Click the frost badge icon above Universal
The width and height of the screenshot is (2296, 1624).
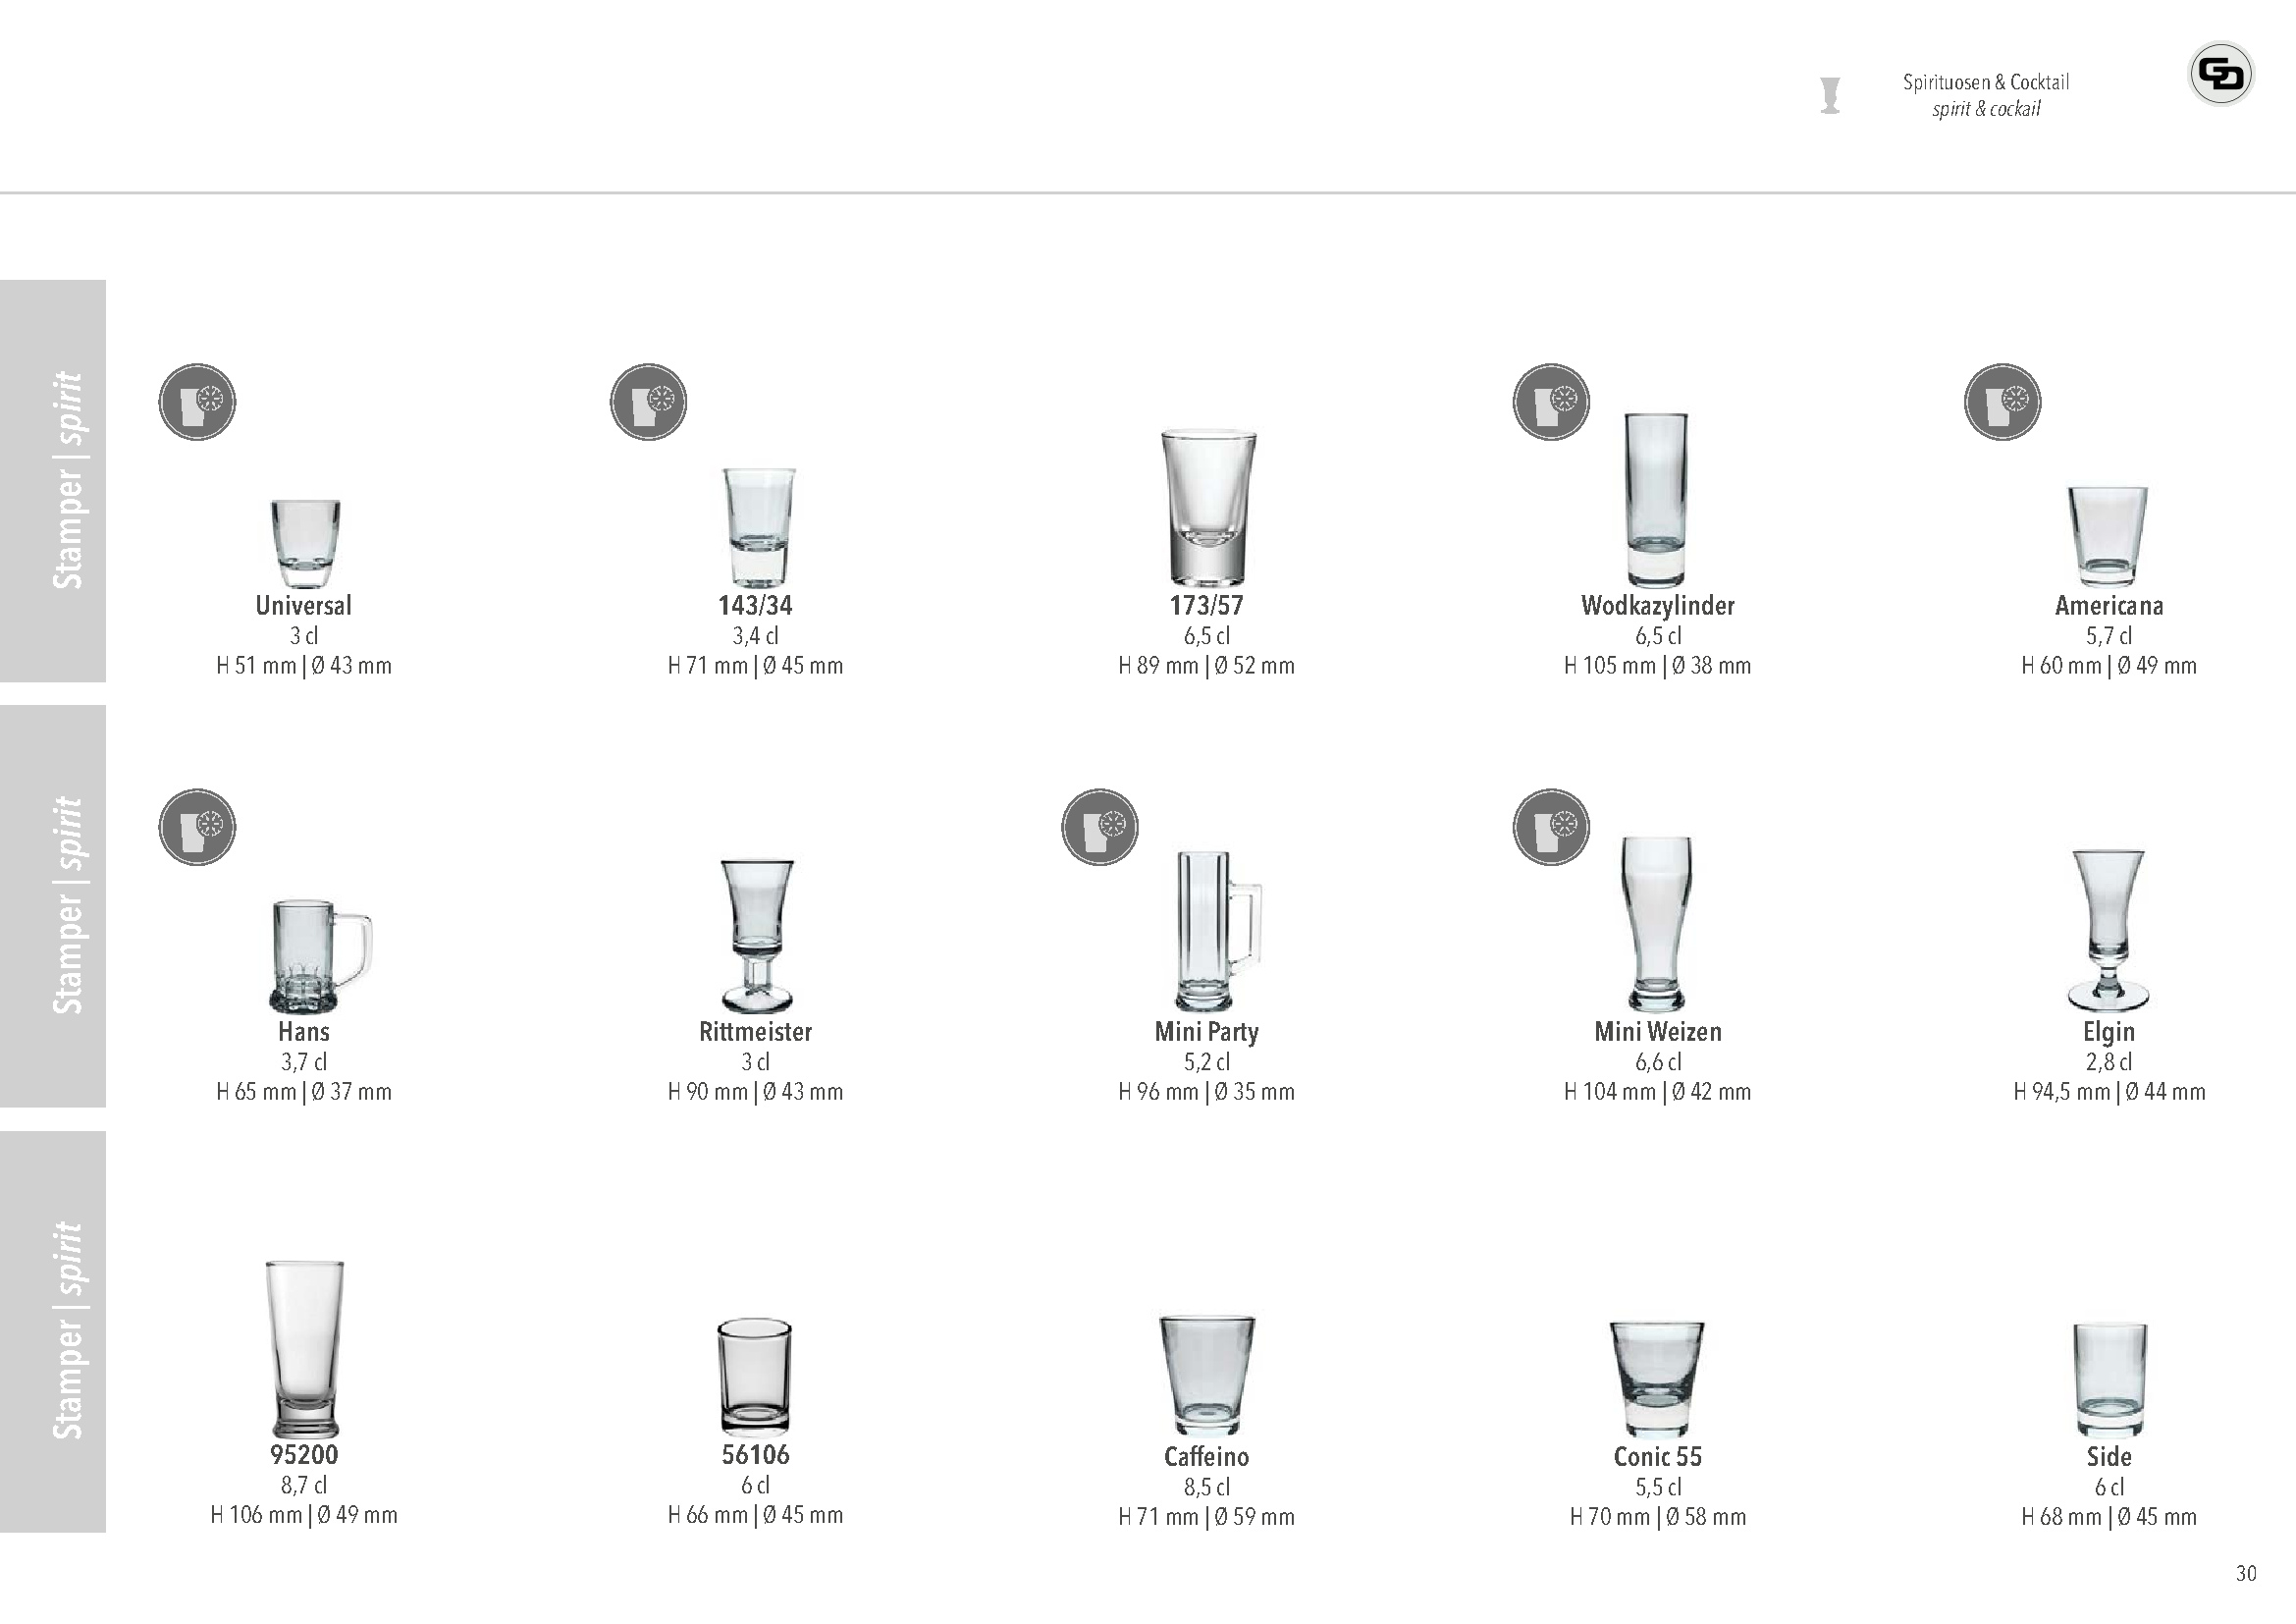pyautogui.click(x=197, y=402)
